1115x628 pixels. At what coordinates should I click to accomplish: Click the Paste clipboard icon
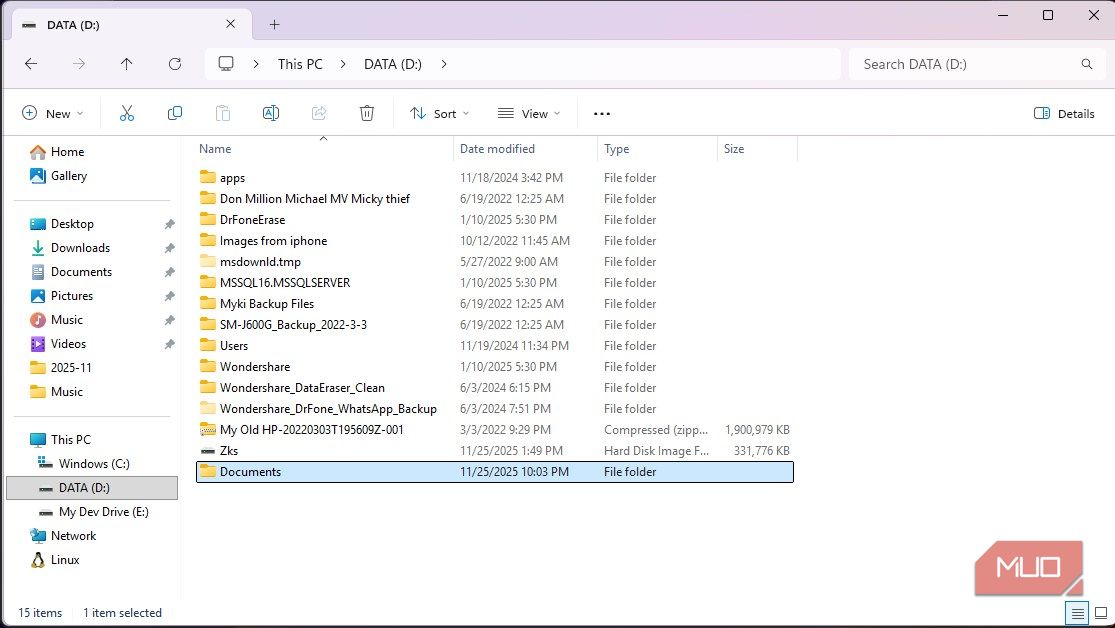[223, 113]
